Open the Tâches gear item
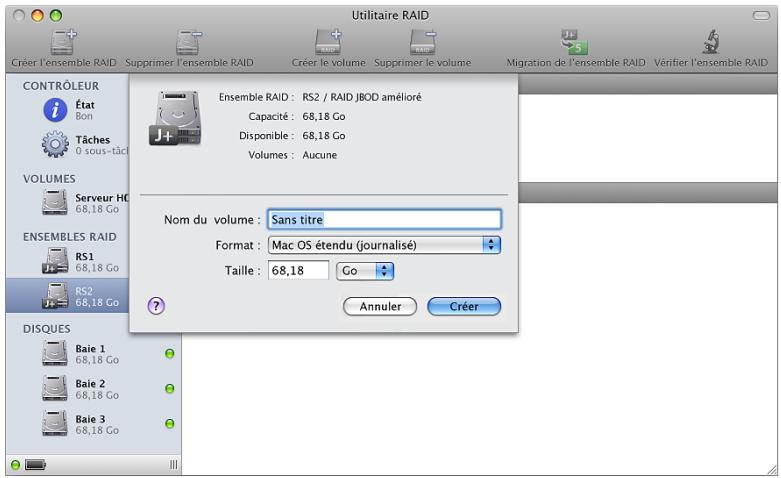Image resolution: width=781 pixels, height=478 pixels. click(x=55, y=144)
